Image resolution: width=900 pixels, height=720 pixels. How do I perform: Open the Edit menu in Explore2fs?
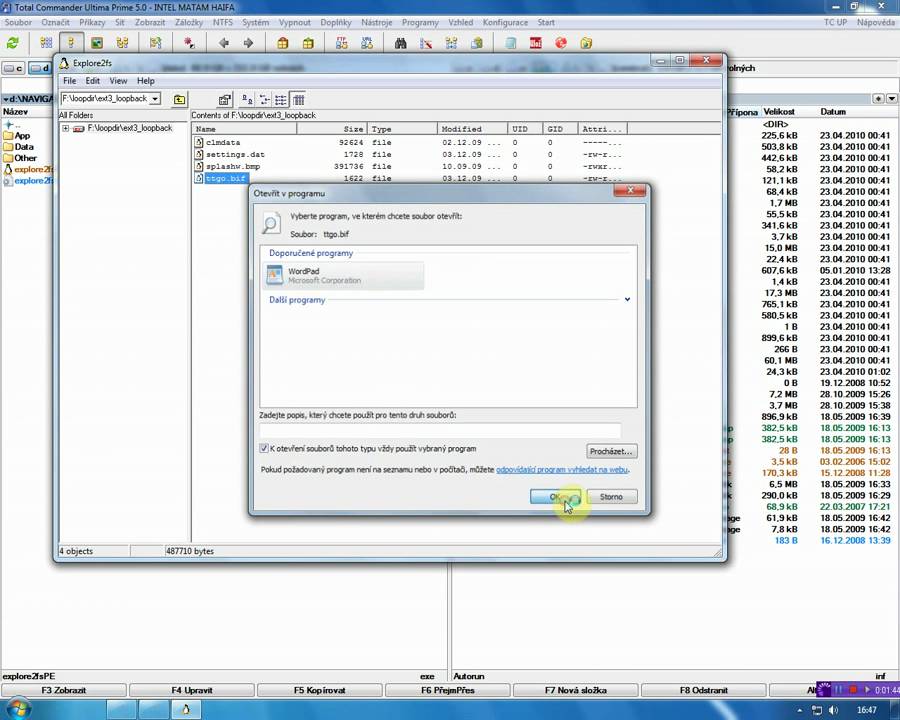point(92,81)
